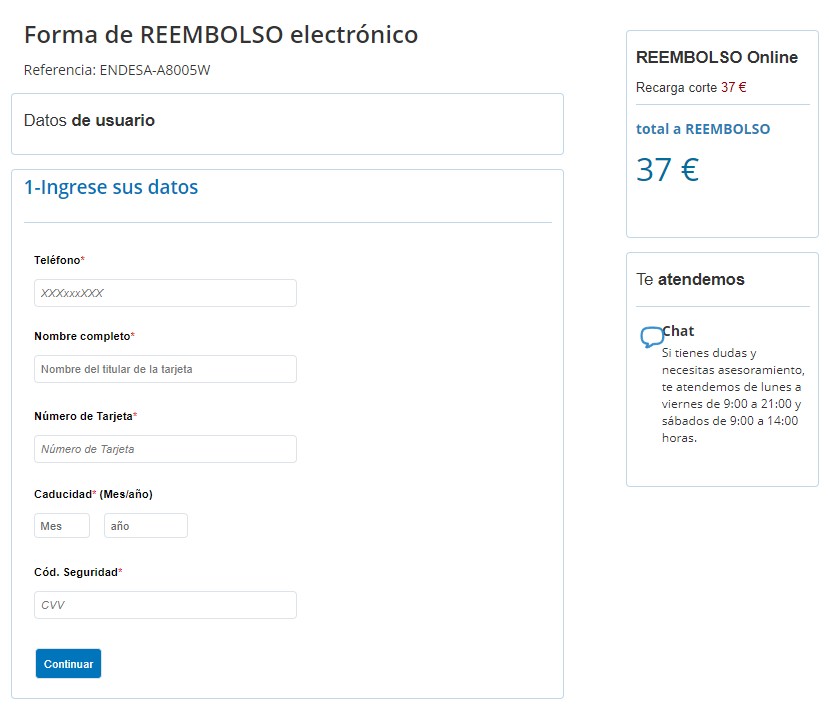This screenshot has height=710, width=829.
Task: Click the Te atendemos heading
Action: point(690,279)
